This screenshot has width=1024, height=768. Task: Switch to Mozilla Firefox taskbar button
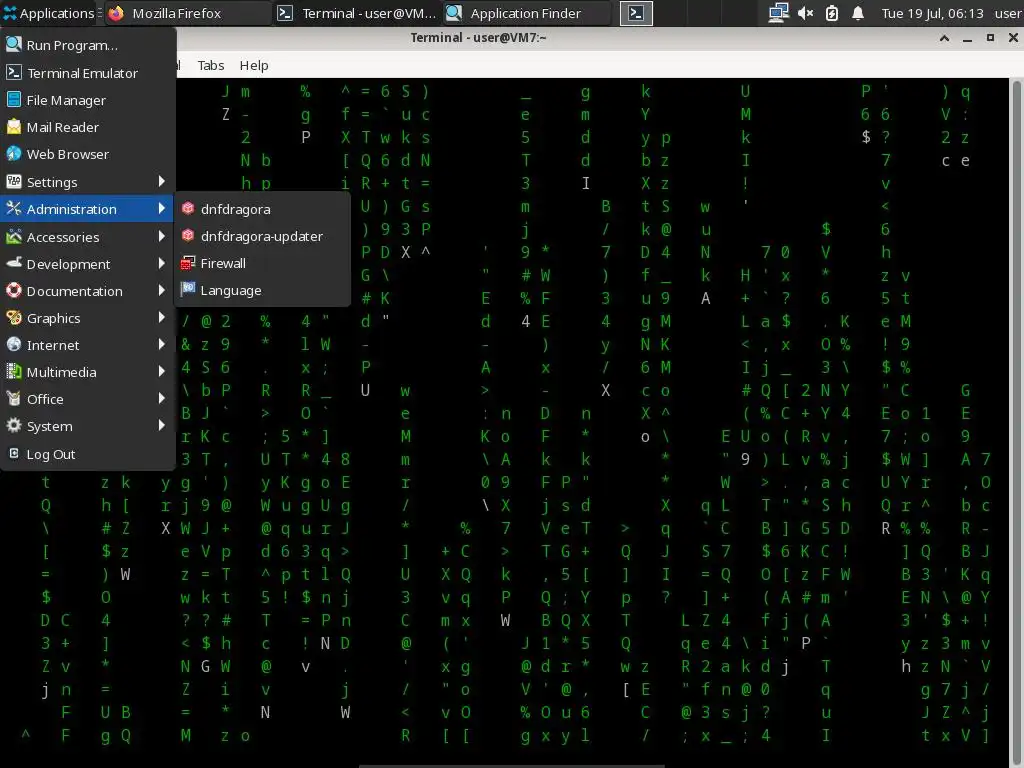(187, 13)
